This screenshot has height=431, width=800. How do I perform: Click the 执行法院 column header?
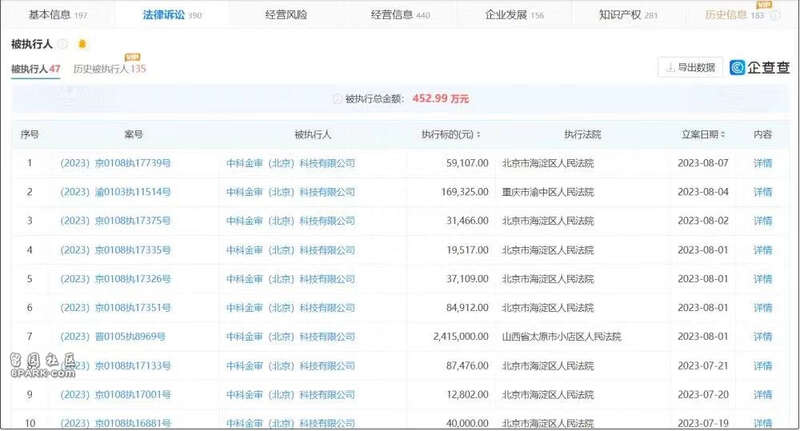click(x=583, y=135)
